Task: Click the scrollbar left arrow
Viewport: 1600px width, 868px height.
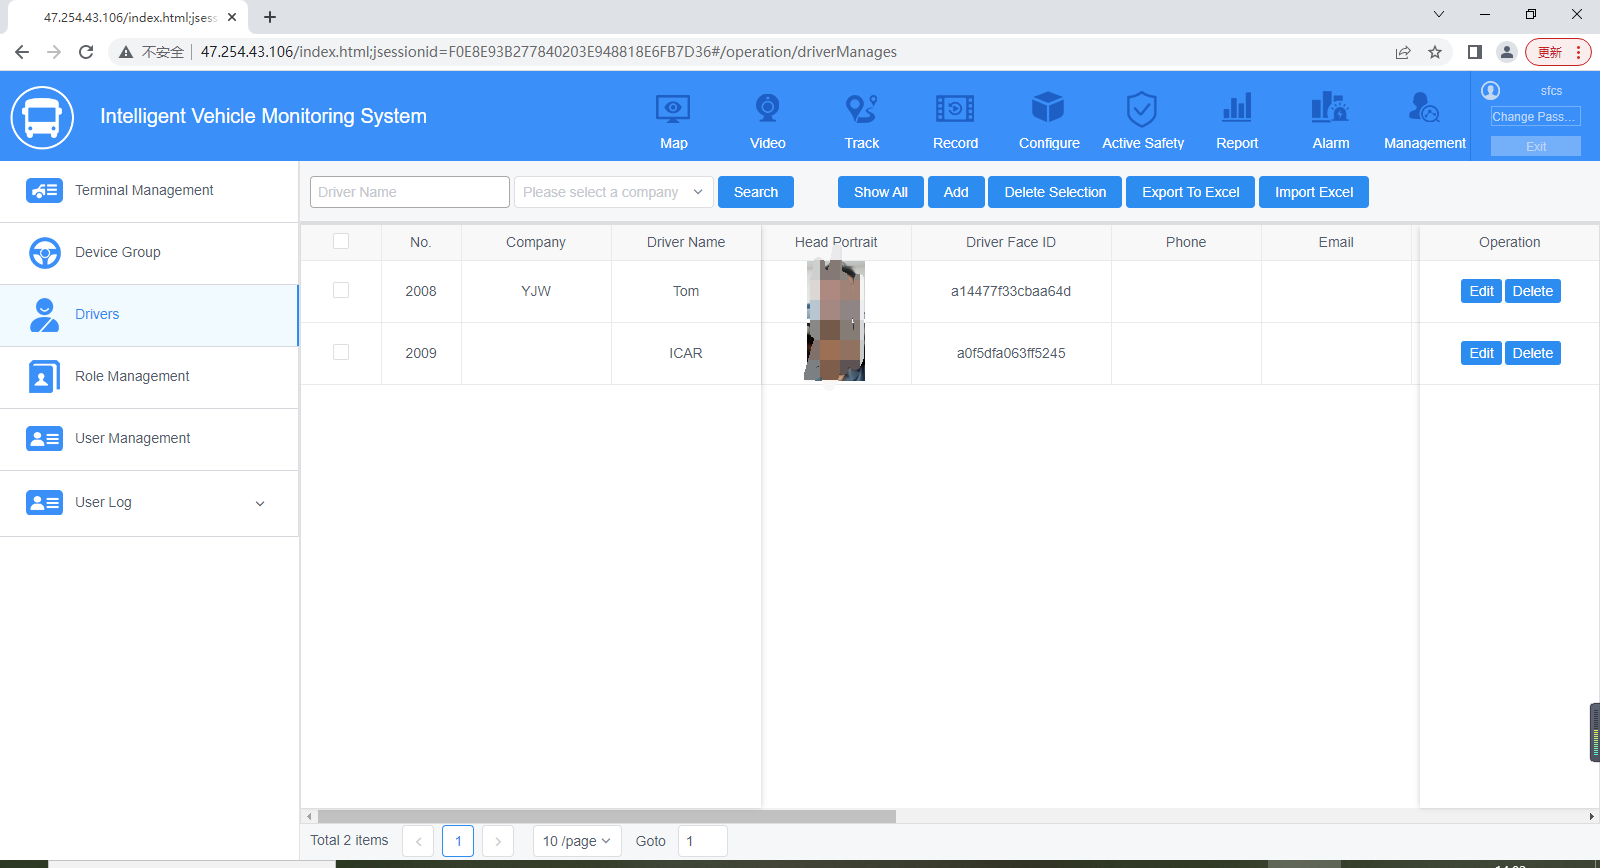Action: (309, 816)
